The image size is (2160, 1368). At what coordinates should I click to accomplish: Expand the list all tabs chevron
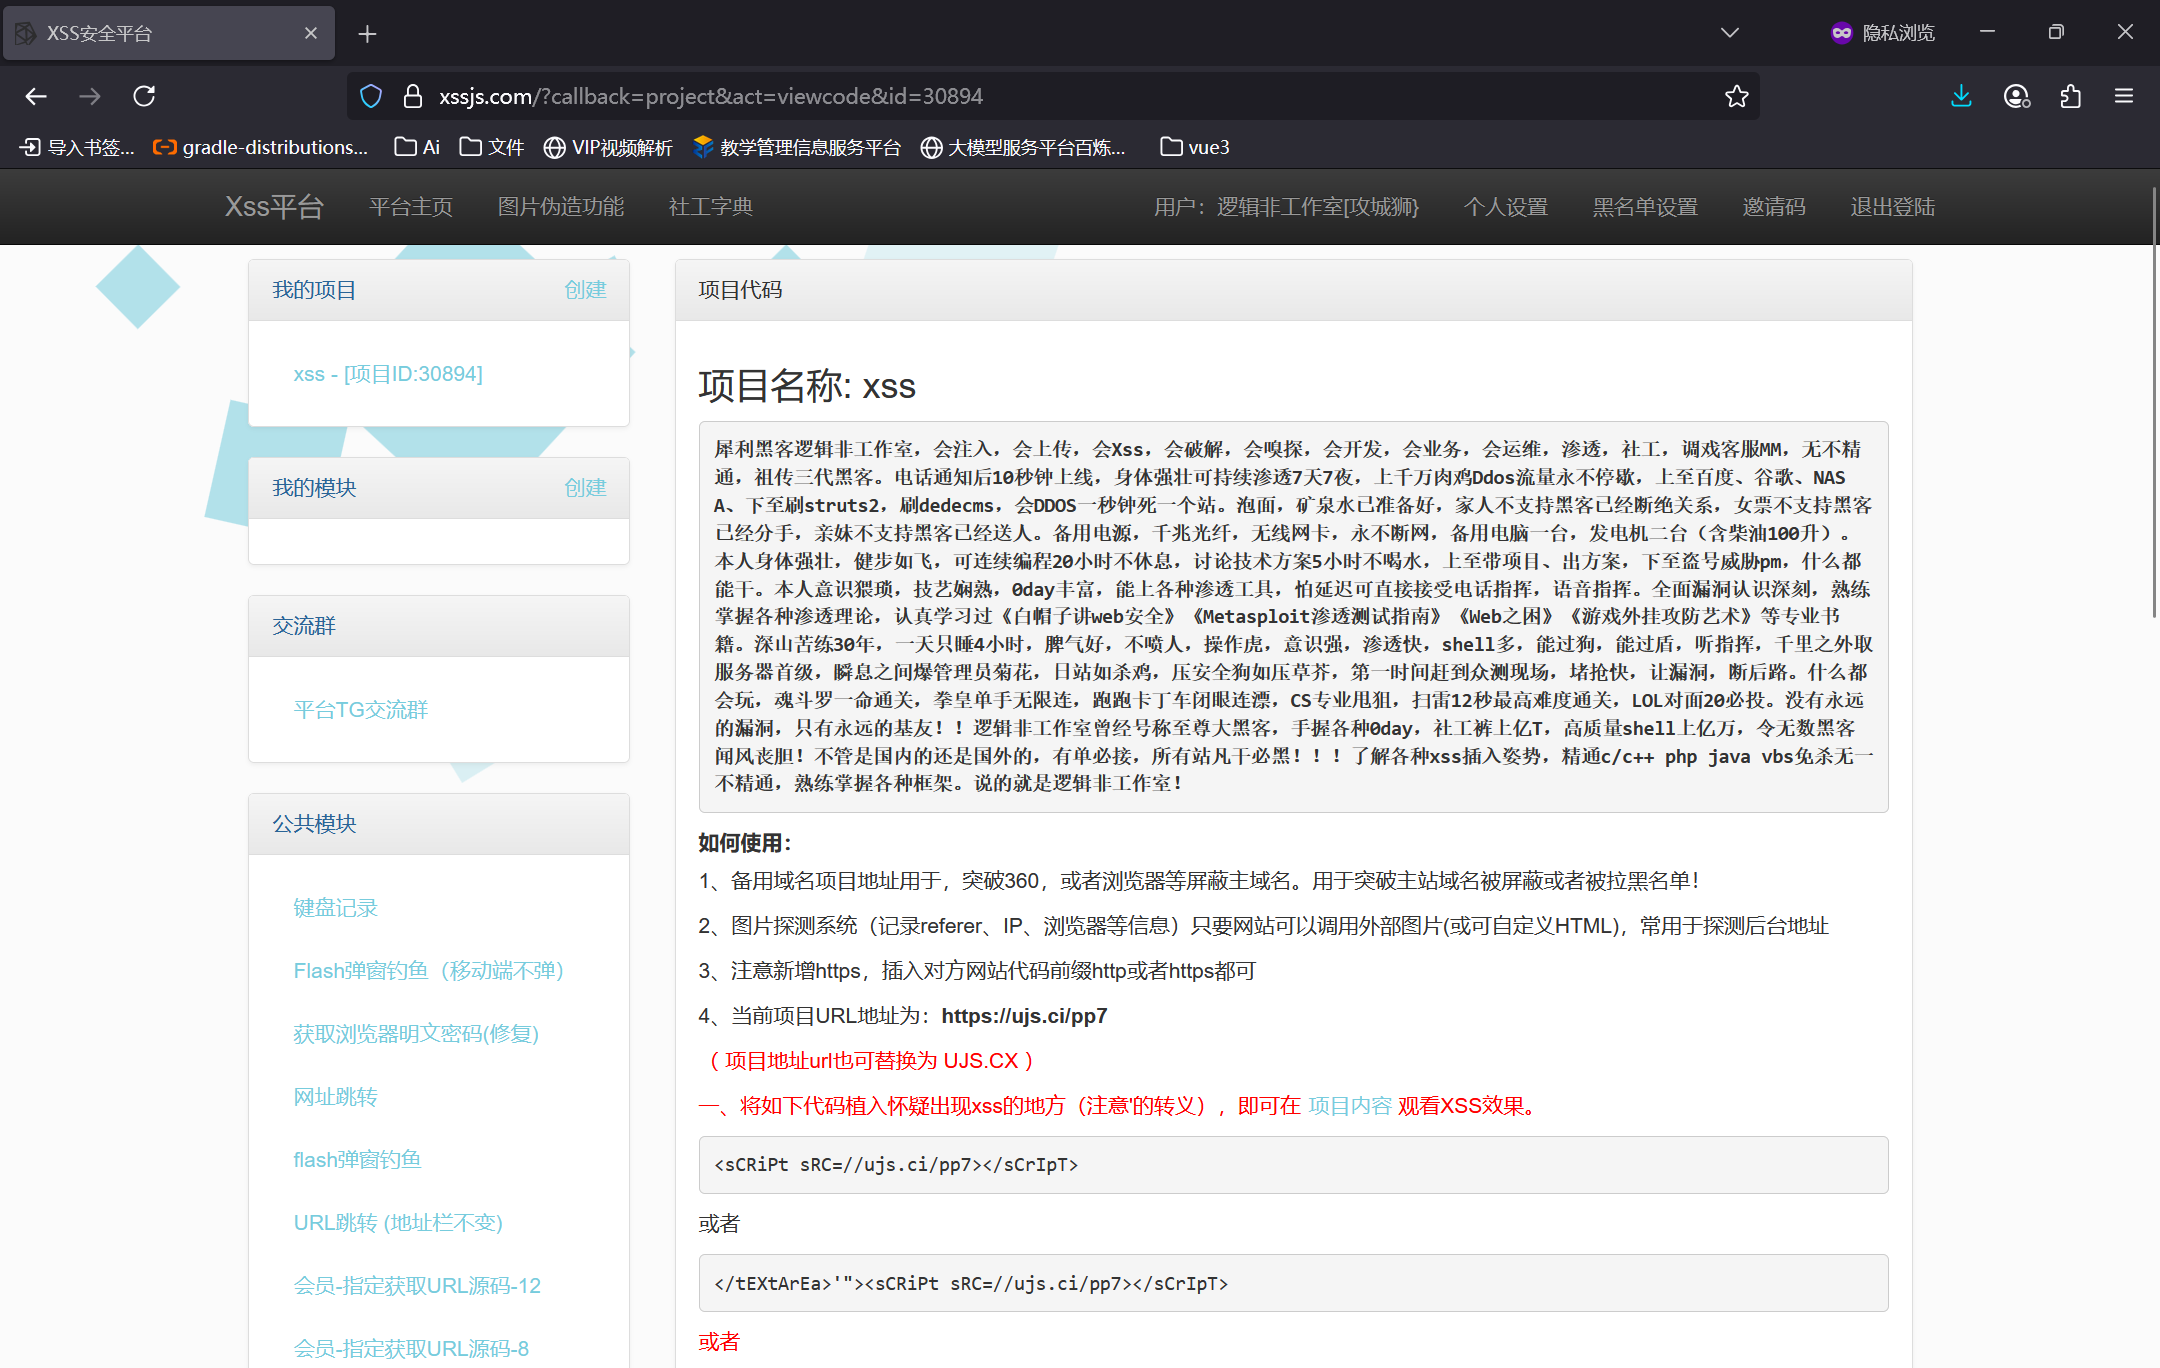[x=1729, y=33]
